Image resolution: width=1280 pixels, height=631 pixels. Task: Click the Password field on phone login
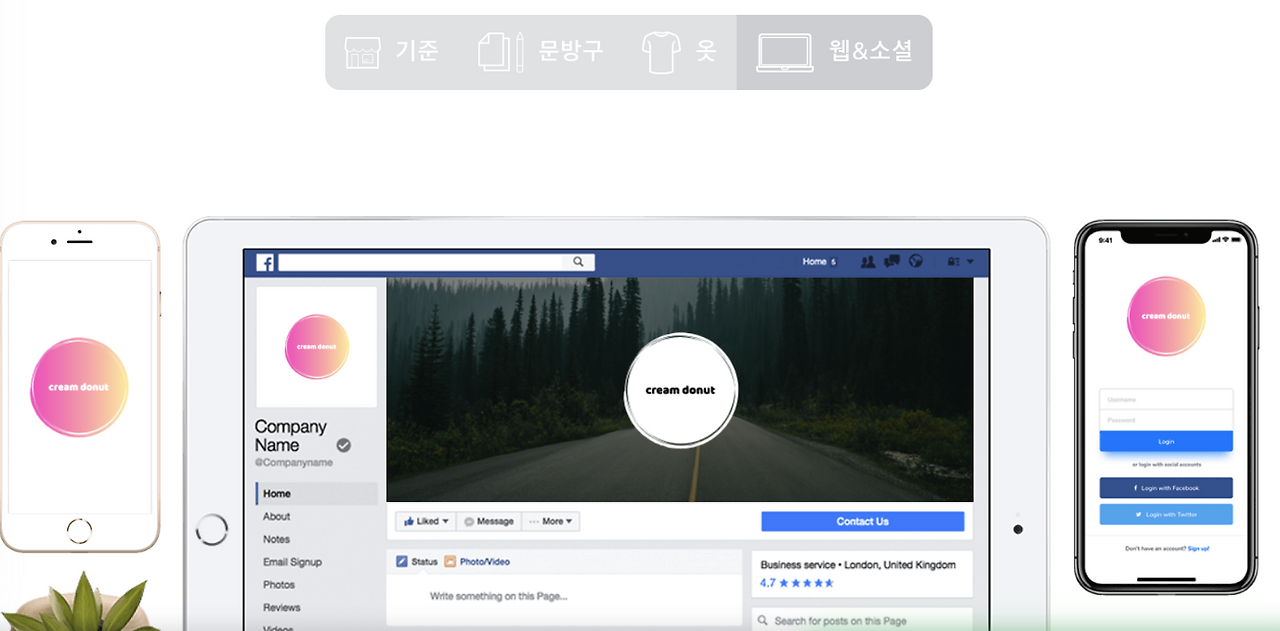tap(1166, 420)
